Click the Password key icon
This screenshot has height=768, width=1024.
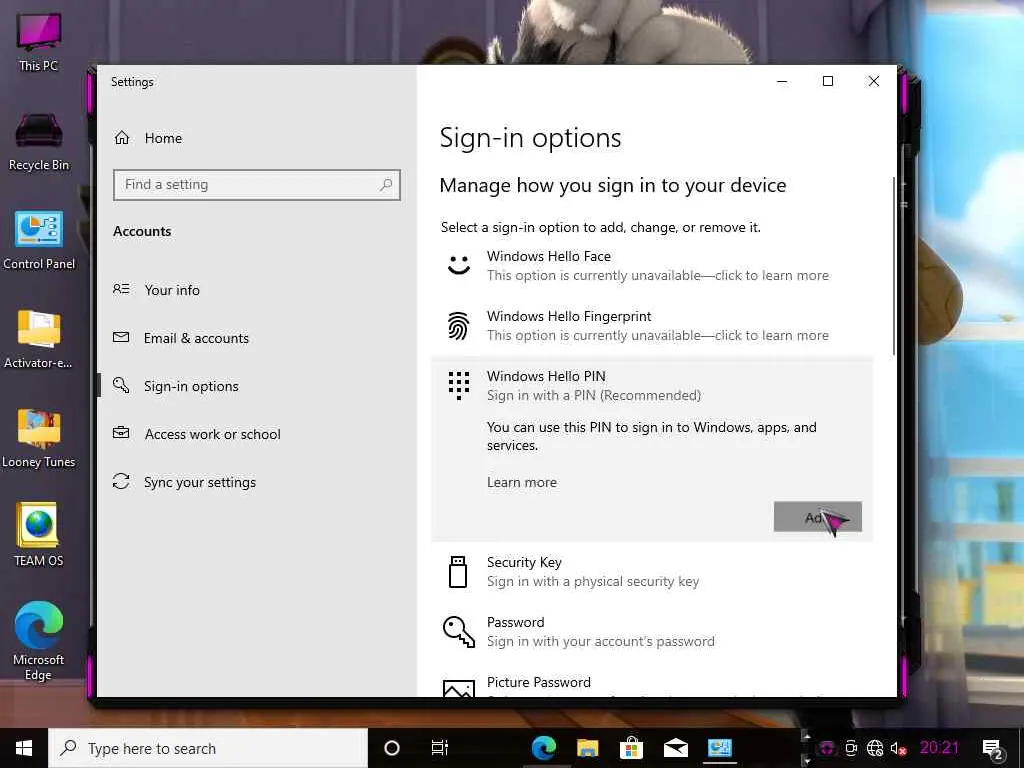coord(458,632)
